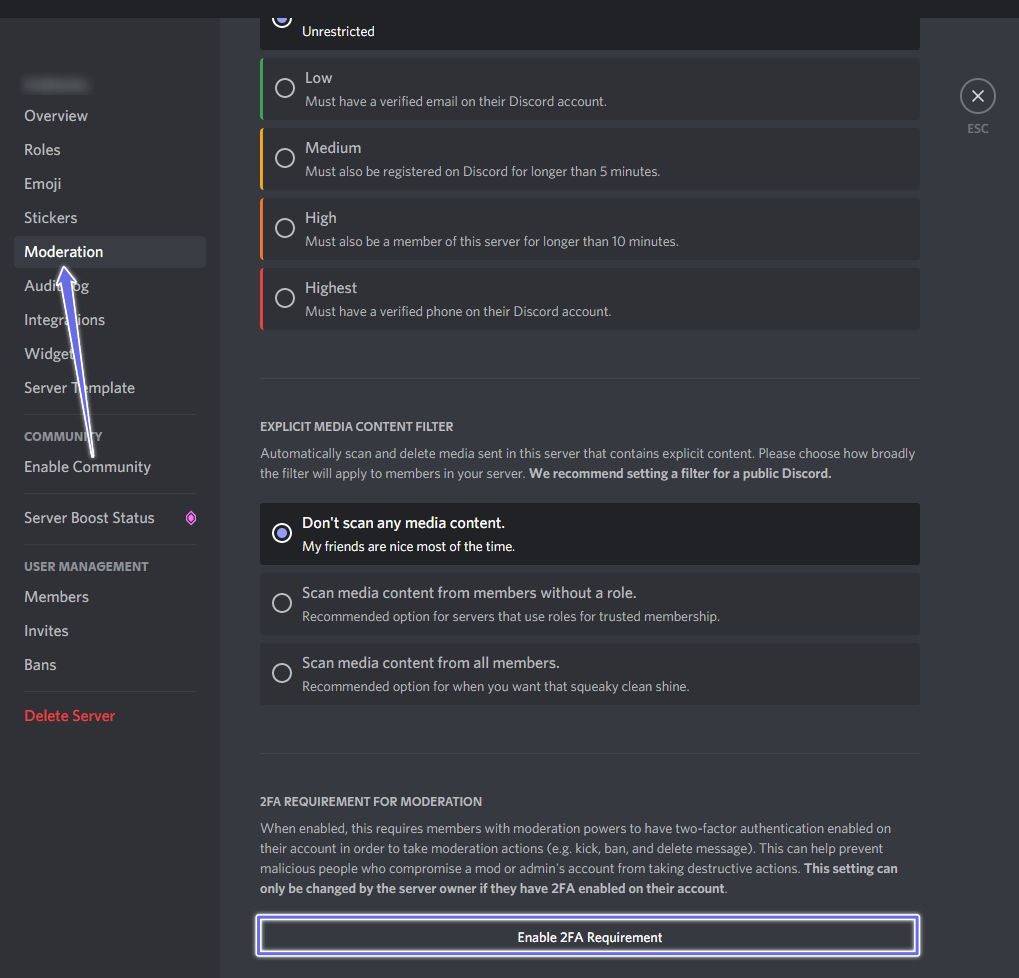Click Enable Community in sidebar
The width and height of the screenshot is (1019, 978).
pos(87,467)
